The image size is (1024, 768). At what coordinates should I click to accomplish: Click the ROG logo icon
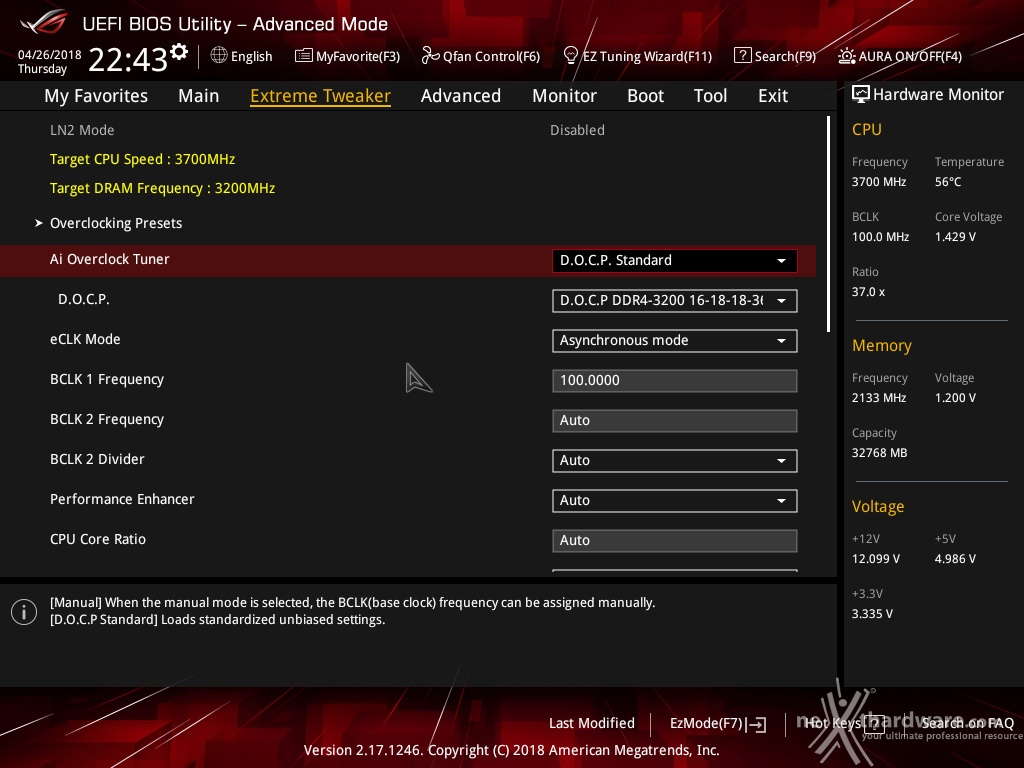[x=43, y=22]
